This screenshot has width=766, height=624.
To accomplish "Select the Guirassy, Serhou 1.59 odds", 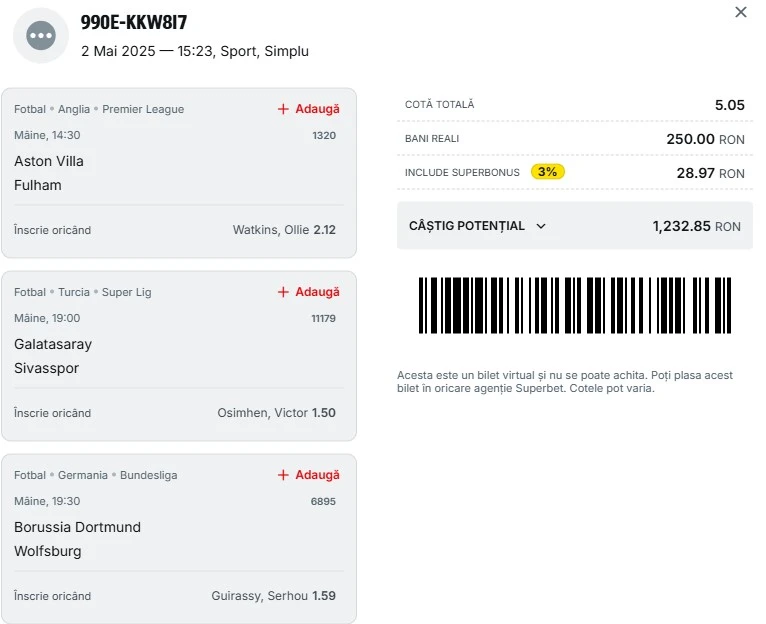I will 273,596.
